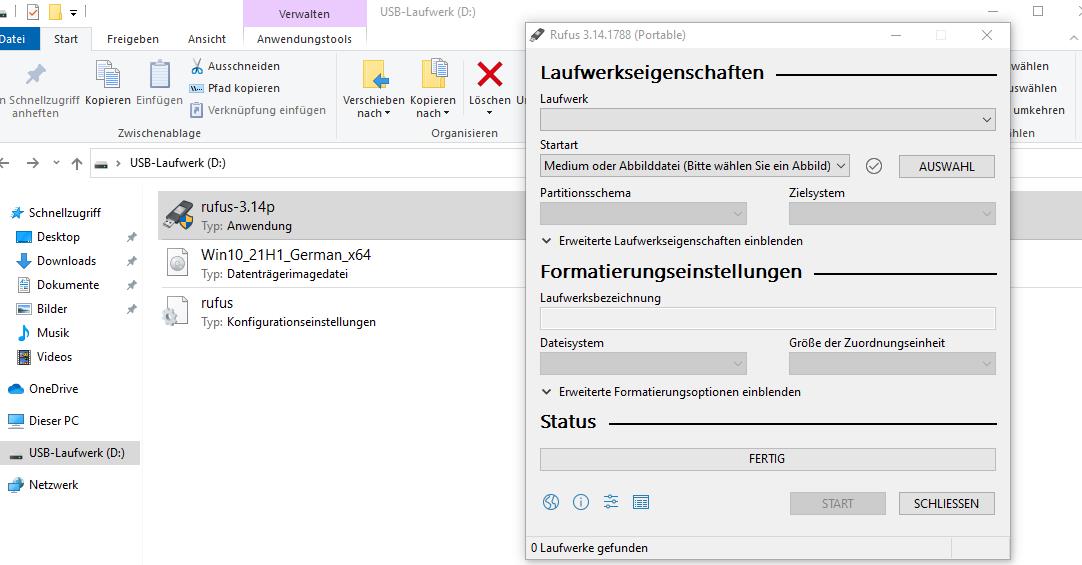
Task: Switch to Start ribbon tab
Action: click(66, 39)
